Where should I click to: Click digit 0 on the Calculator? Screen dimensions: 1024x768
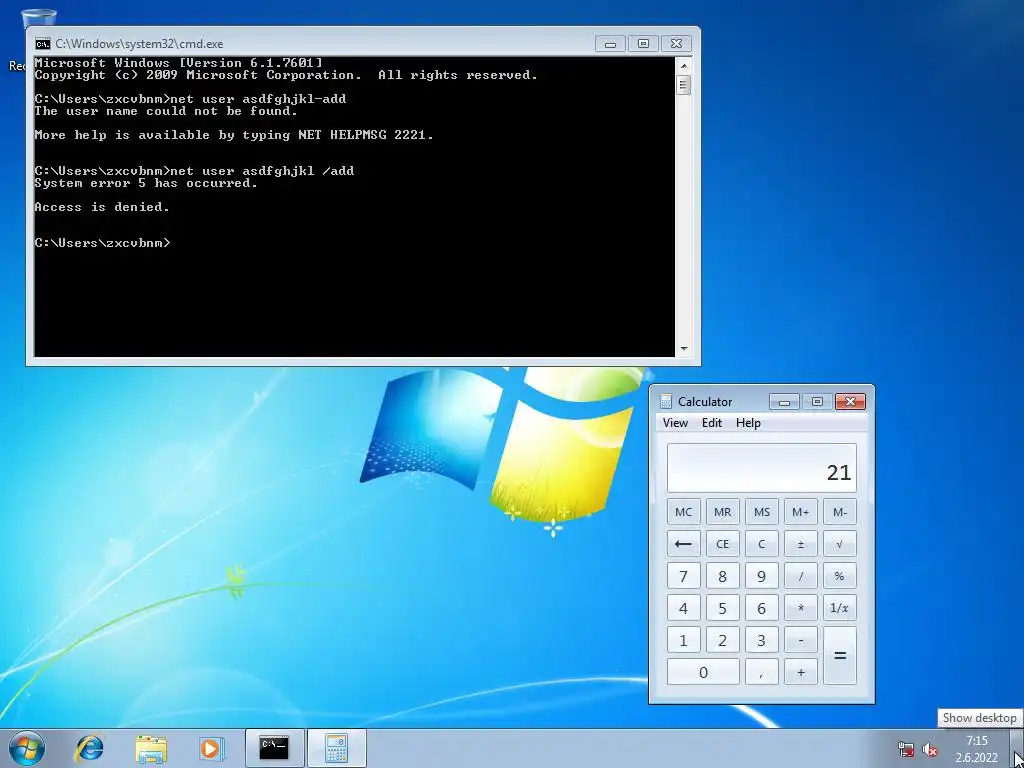(703, 672)
